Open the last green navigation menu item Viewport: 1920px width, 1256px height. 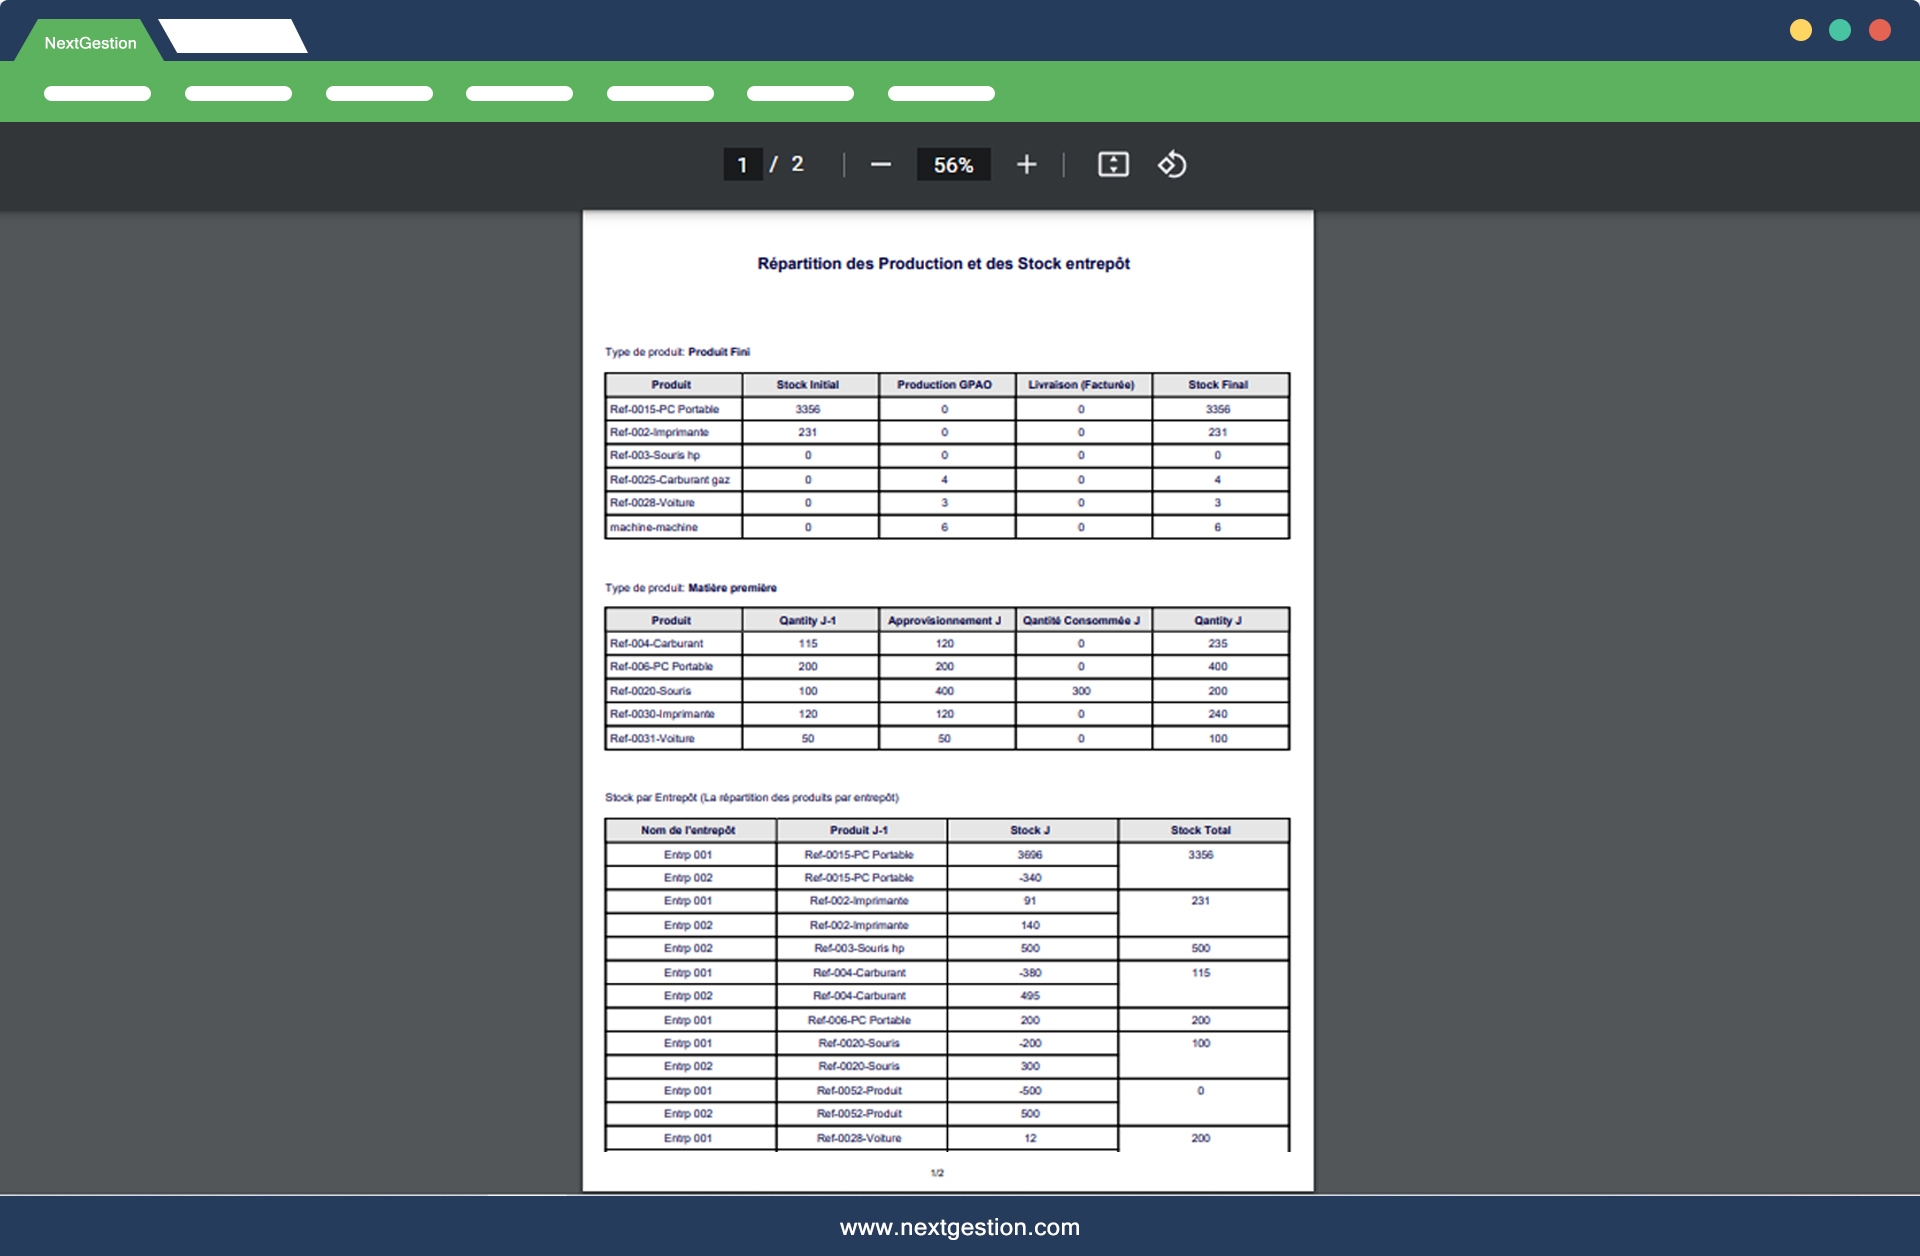(x=941, y=94)
